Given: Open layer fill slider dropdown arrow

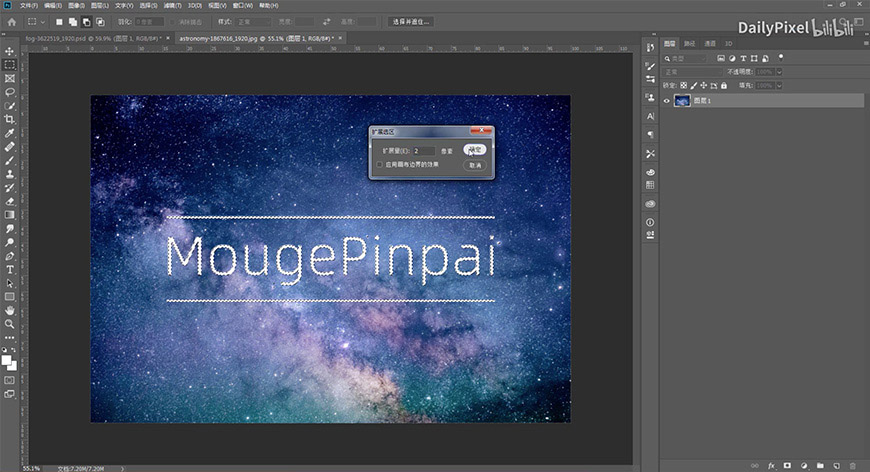Looking at the screenshot, I should (x=779, y=85).
